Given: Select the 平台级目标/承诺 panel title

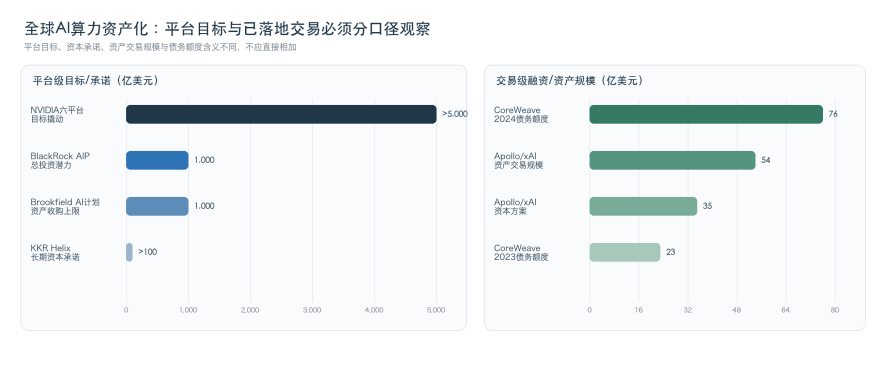Looking at the screenshot, I should pyautogui.click(x=96, y=81).
